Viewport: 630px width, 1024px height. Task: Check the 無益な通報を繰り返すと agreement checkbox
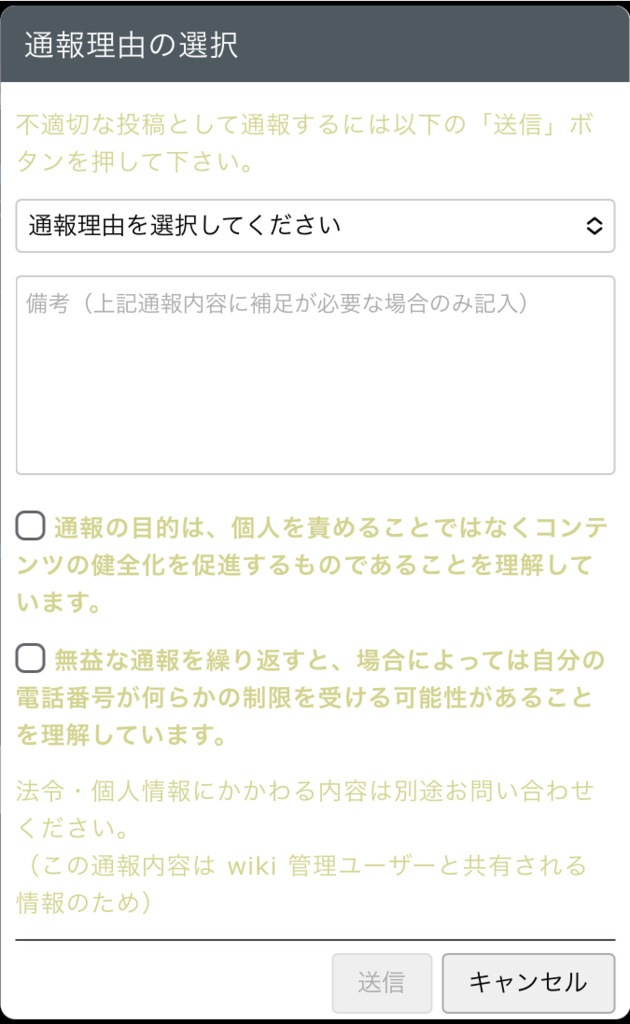click(x=31, y=657)
